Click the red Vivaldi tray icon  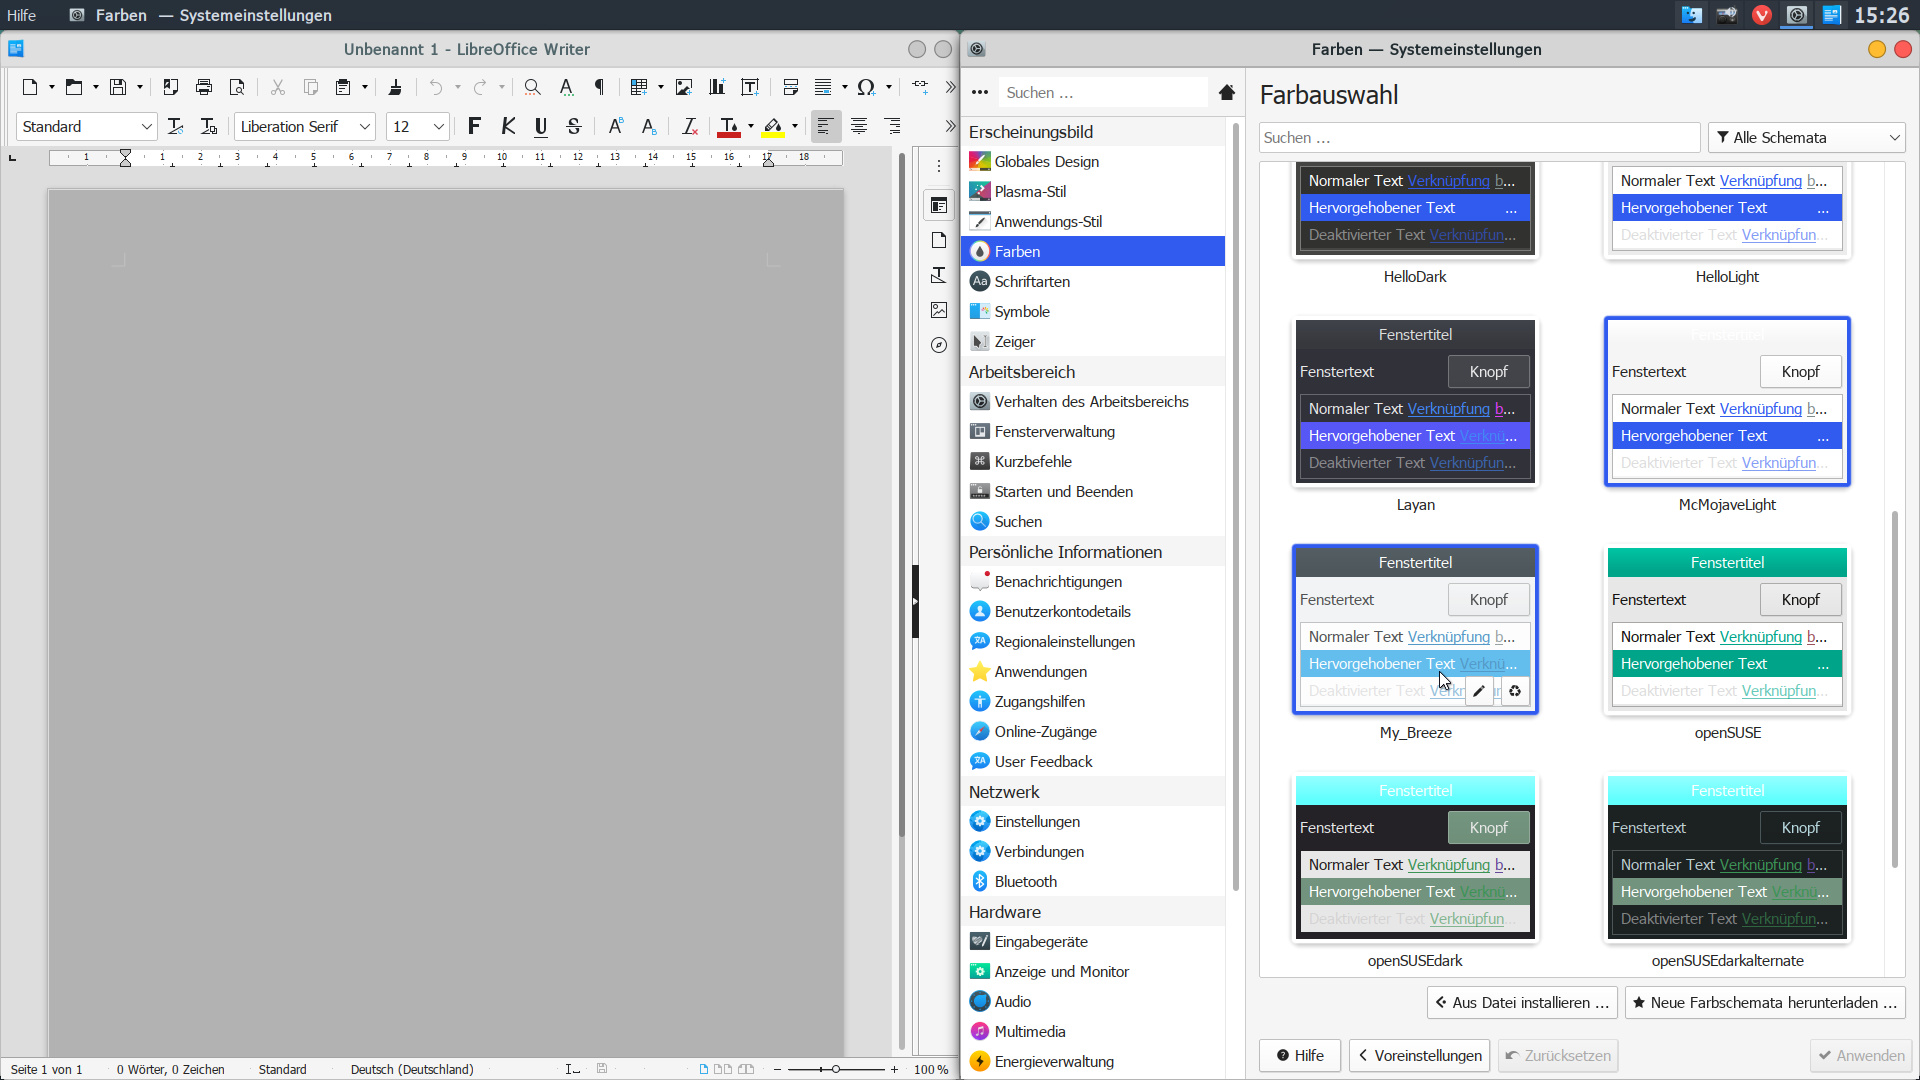pos(1762,15)
